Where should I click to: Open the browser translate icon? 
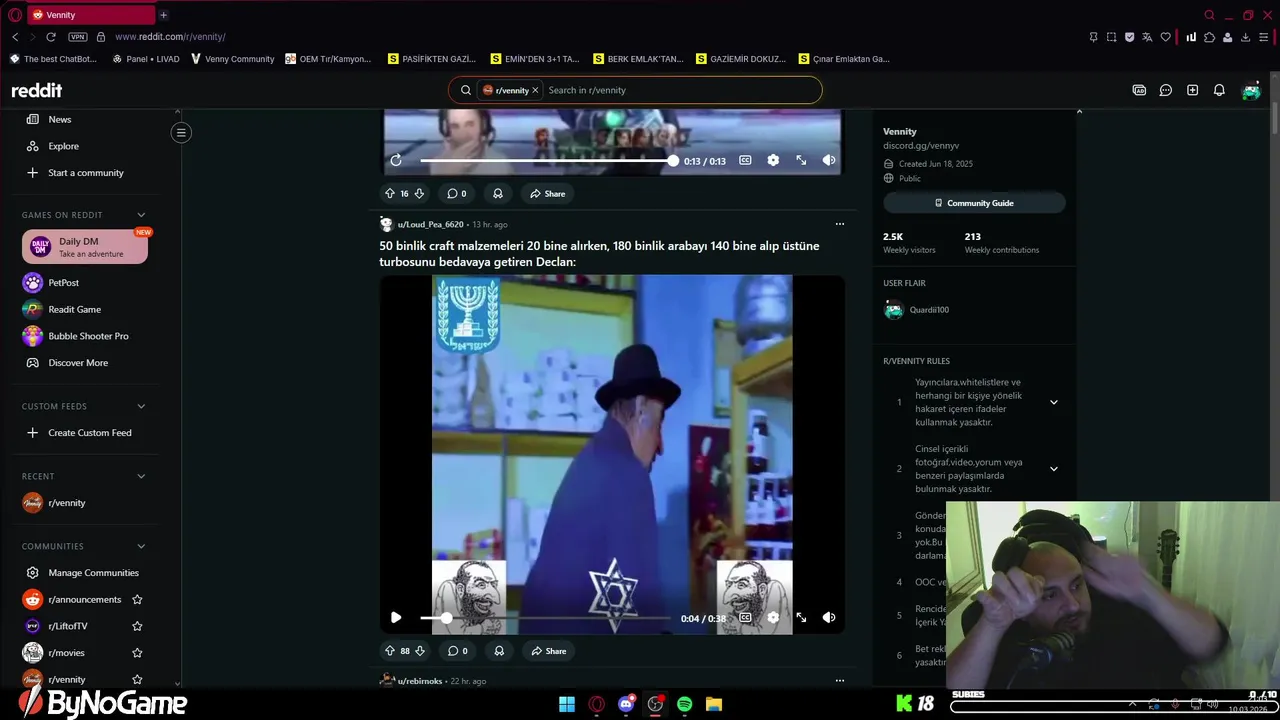(1148, 37)
